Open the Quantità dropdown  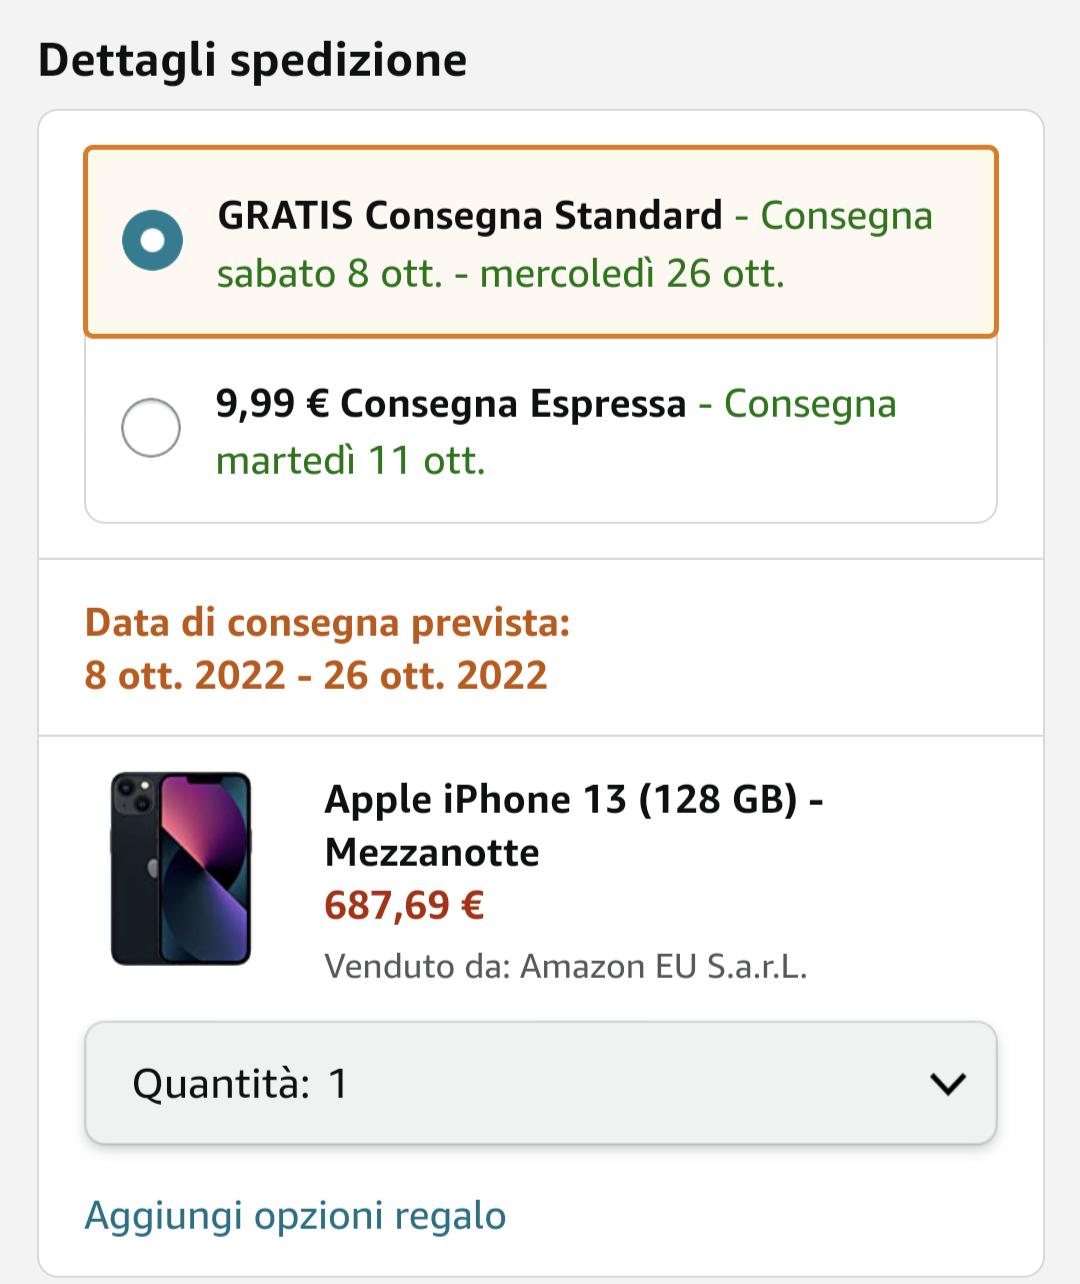[x=540, y=1083]
